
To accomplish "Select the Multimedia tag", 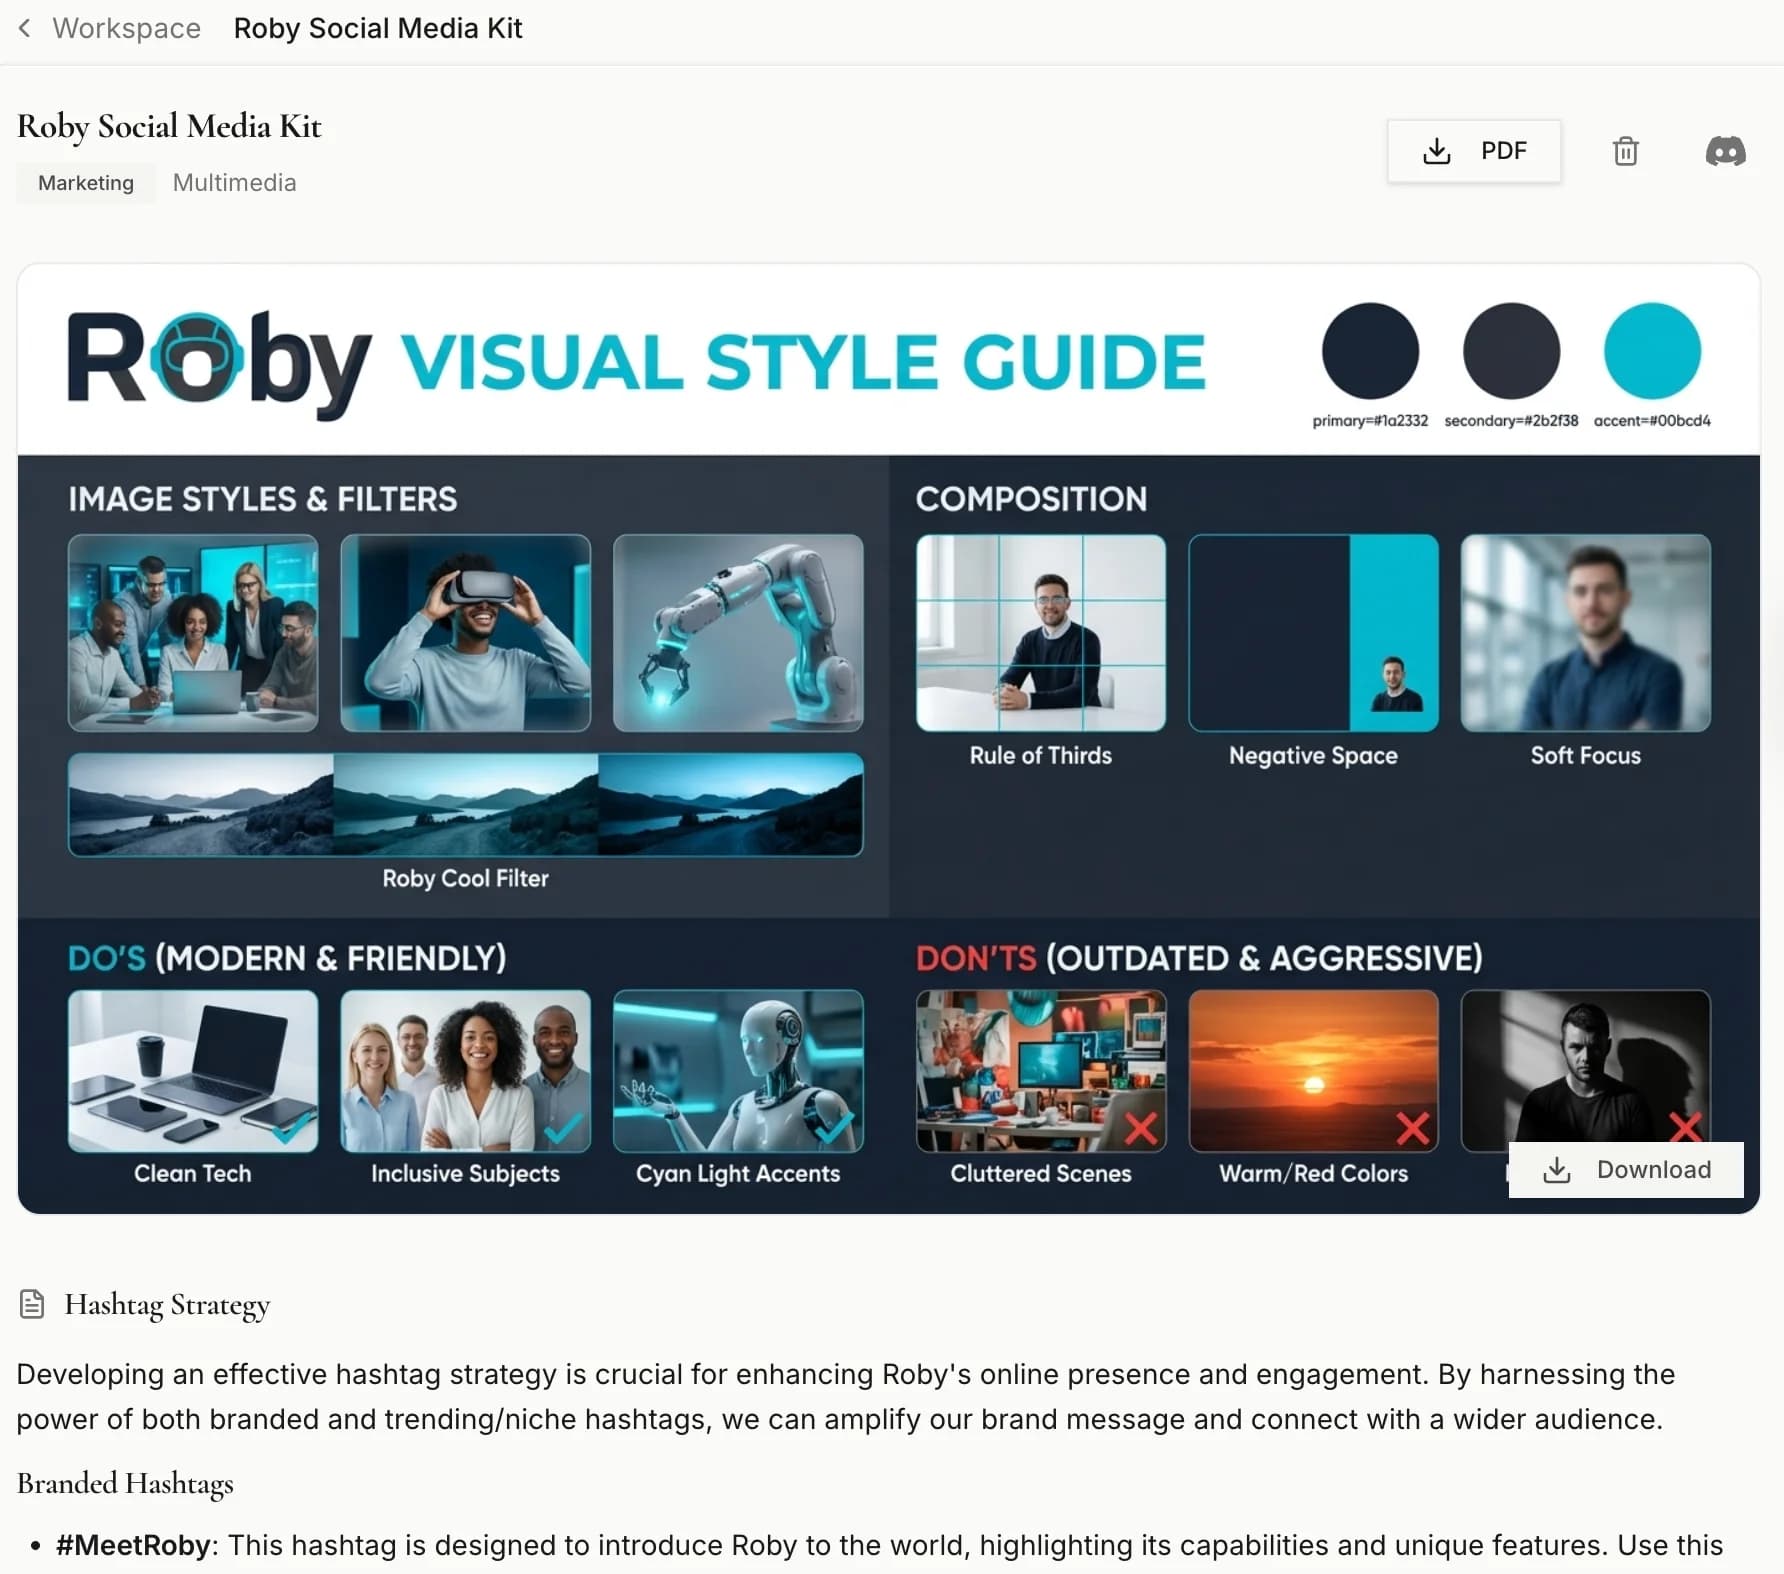I will point(234,183).
